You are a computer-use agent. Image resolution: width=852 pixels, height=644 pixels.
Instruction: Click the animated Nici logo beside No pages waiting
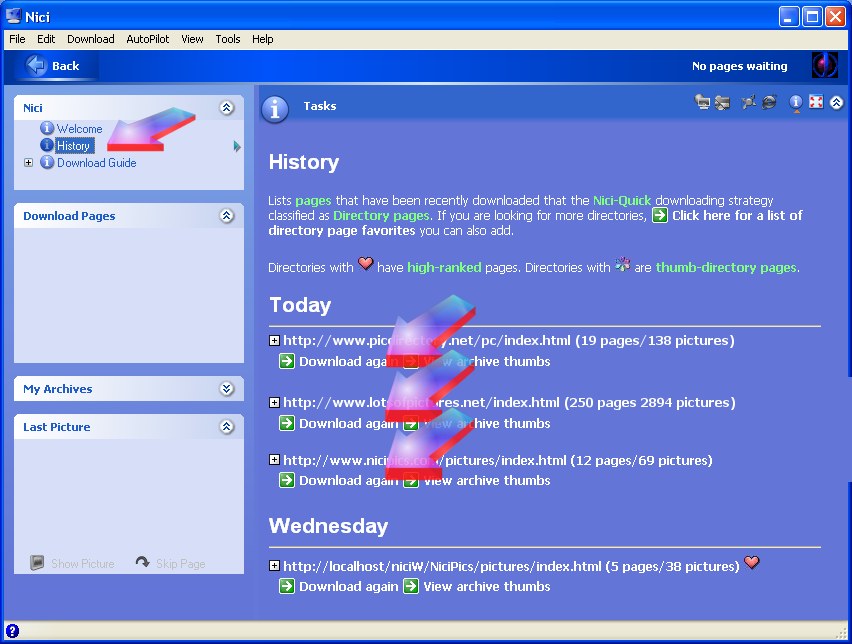pyautogui.click(x=824, y=65)
